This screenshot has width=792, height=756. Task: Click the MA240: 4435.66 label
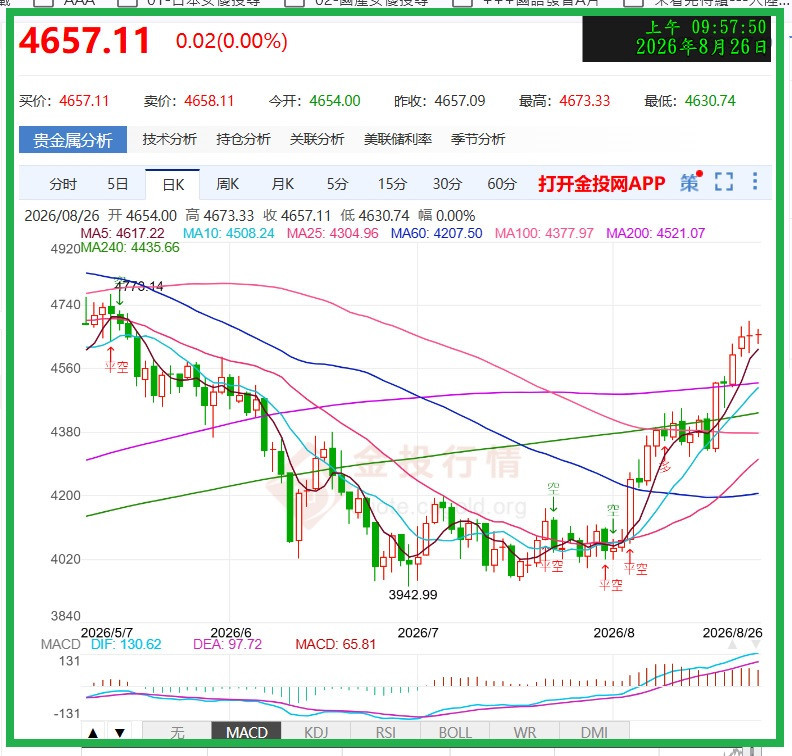[x=130, y=247]
